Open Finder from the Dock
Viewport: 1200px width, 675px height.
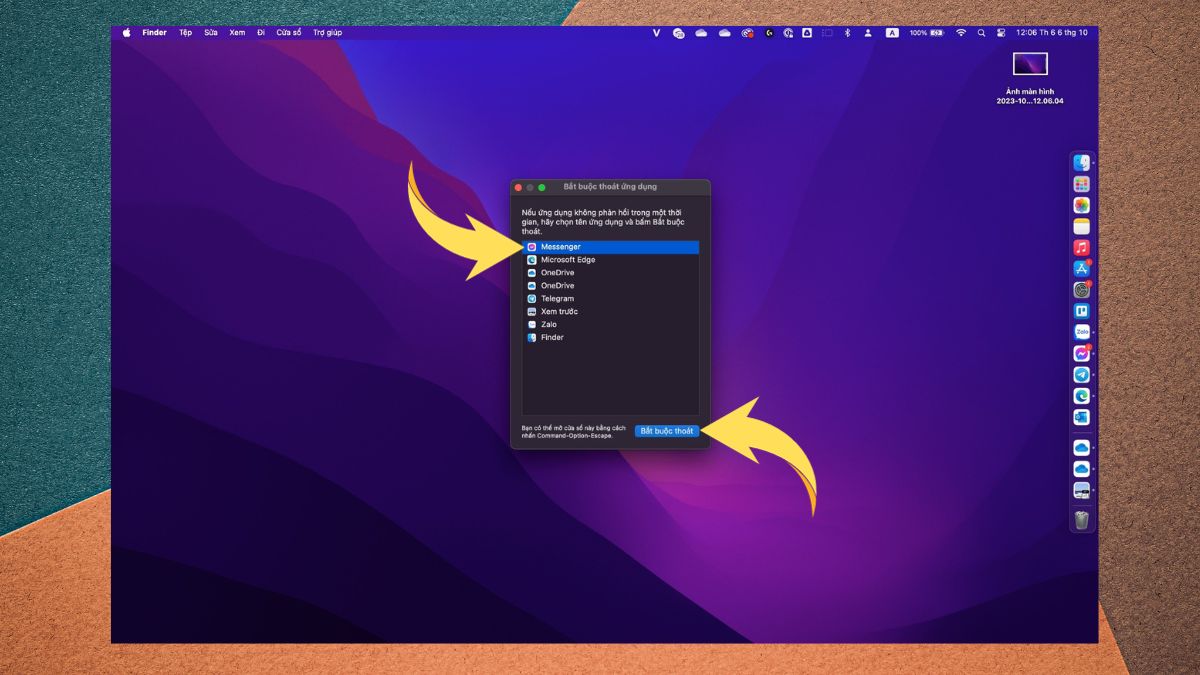pyautogui.click(x=1081, y=163)
